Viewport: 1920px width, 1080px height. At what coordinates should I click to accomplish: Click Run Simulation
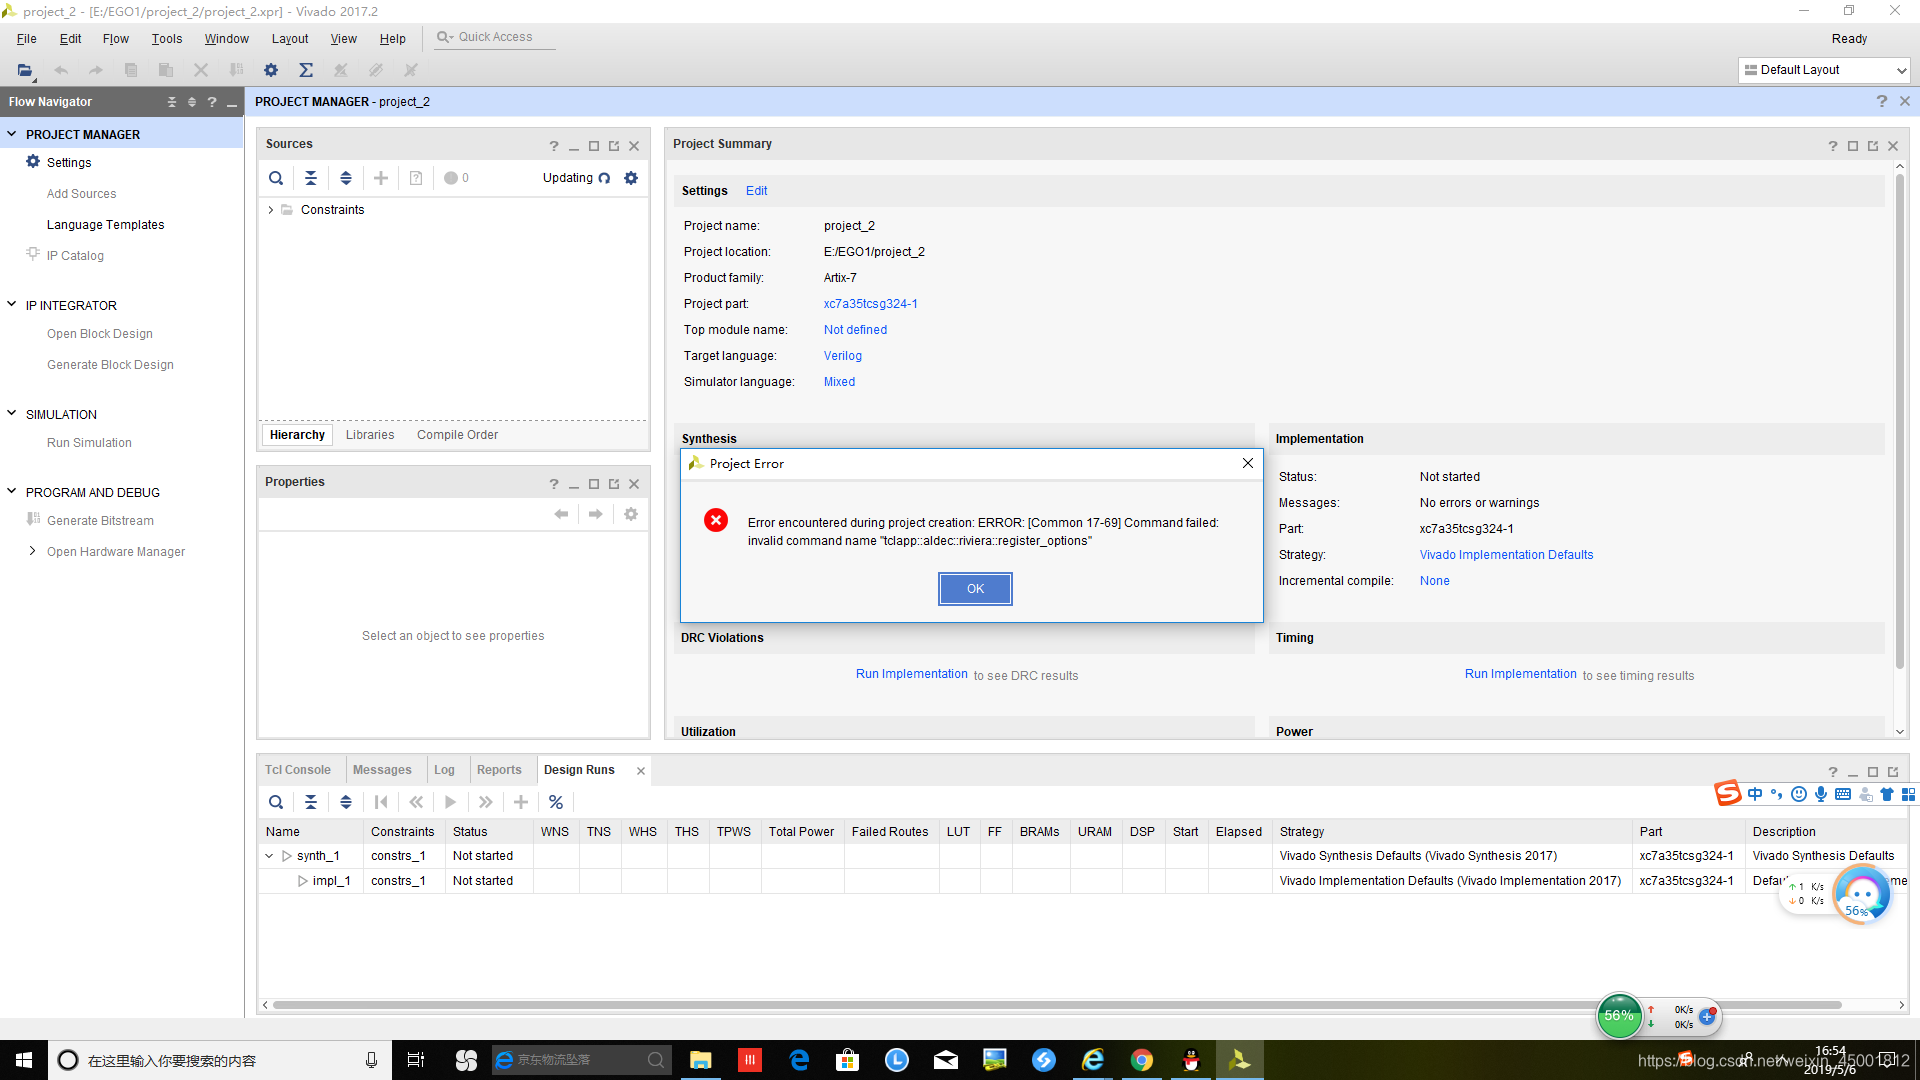[89, 443]
